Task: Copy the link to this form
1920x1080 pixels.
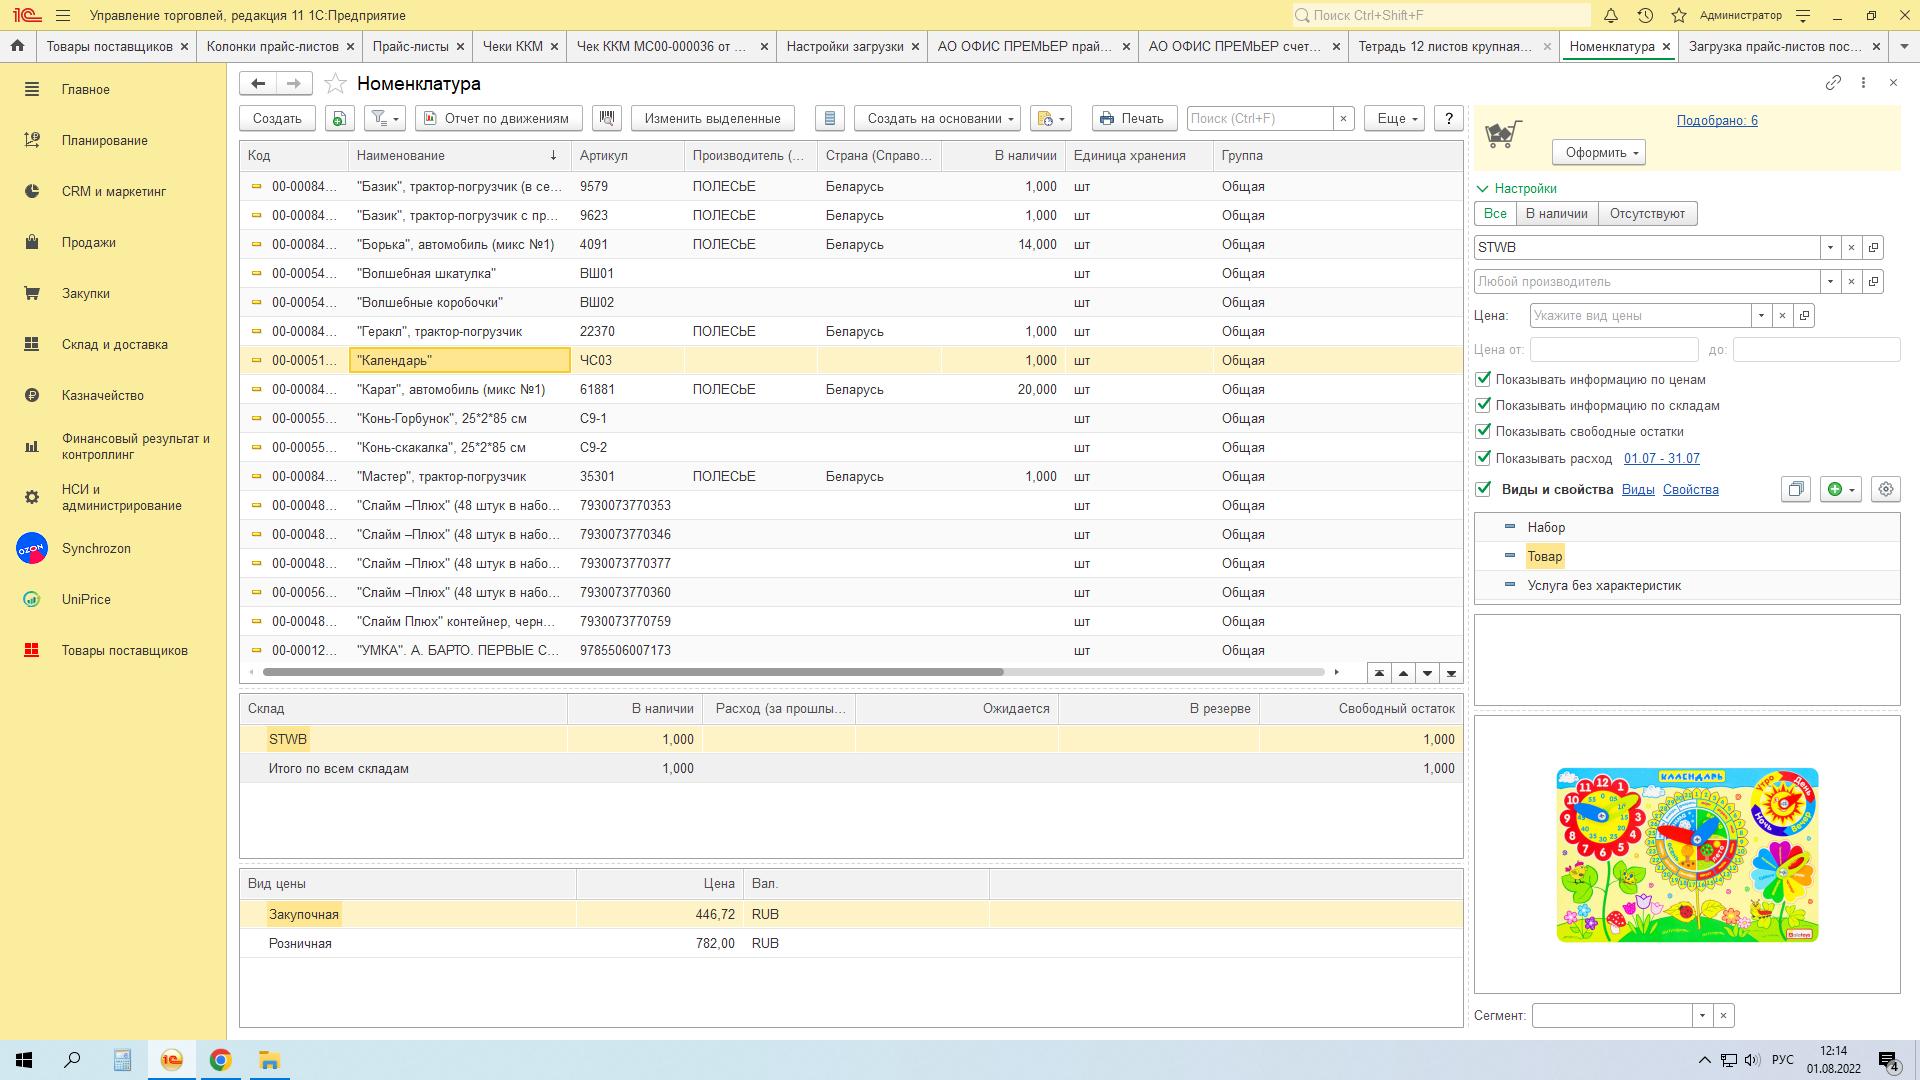Action: (1833, 83)
